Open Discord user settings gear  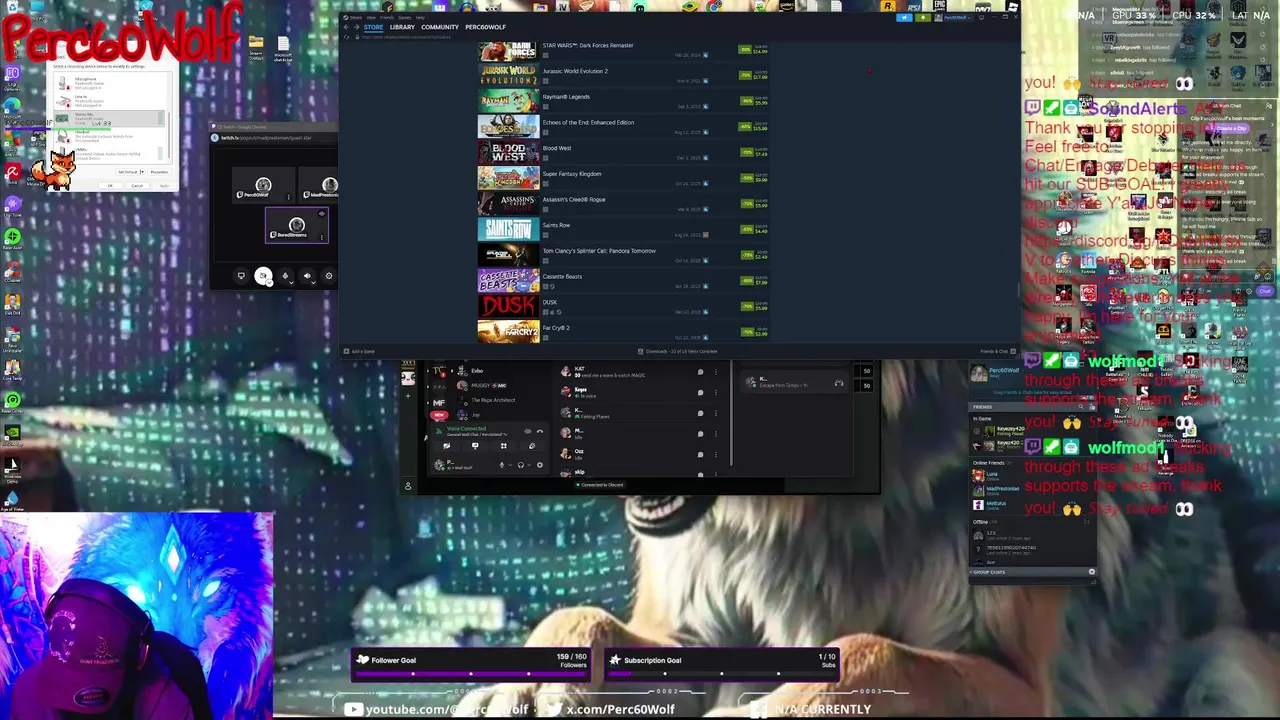pos(540,465)
